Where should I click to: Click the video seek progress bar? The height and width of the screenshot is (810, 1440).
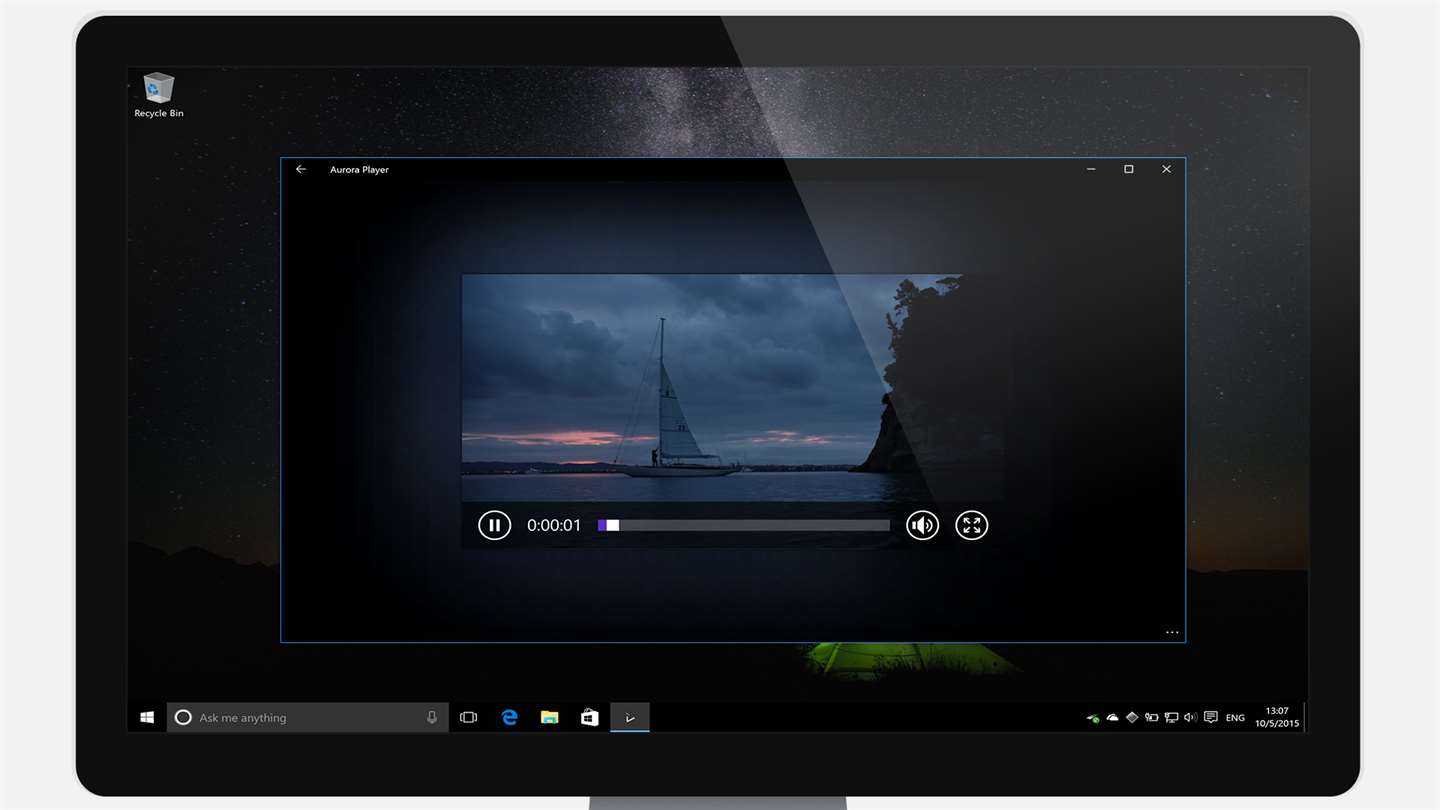point(743,525)
